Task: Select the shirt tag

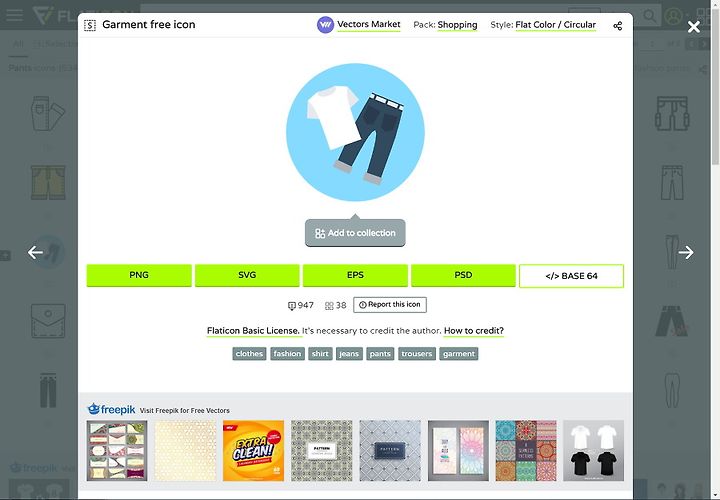Action: [320, 354]
